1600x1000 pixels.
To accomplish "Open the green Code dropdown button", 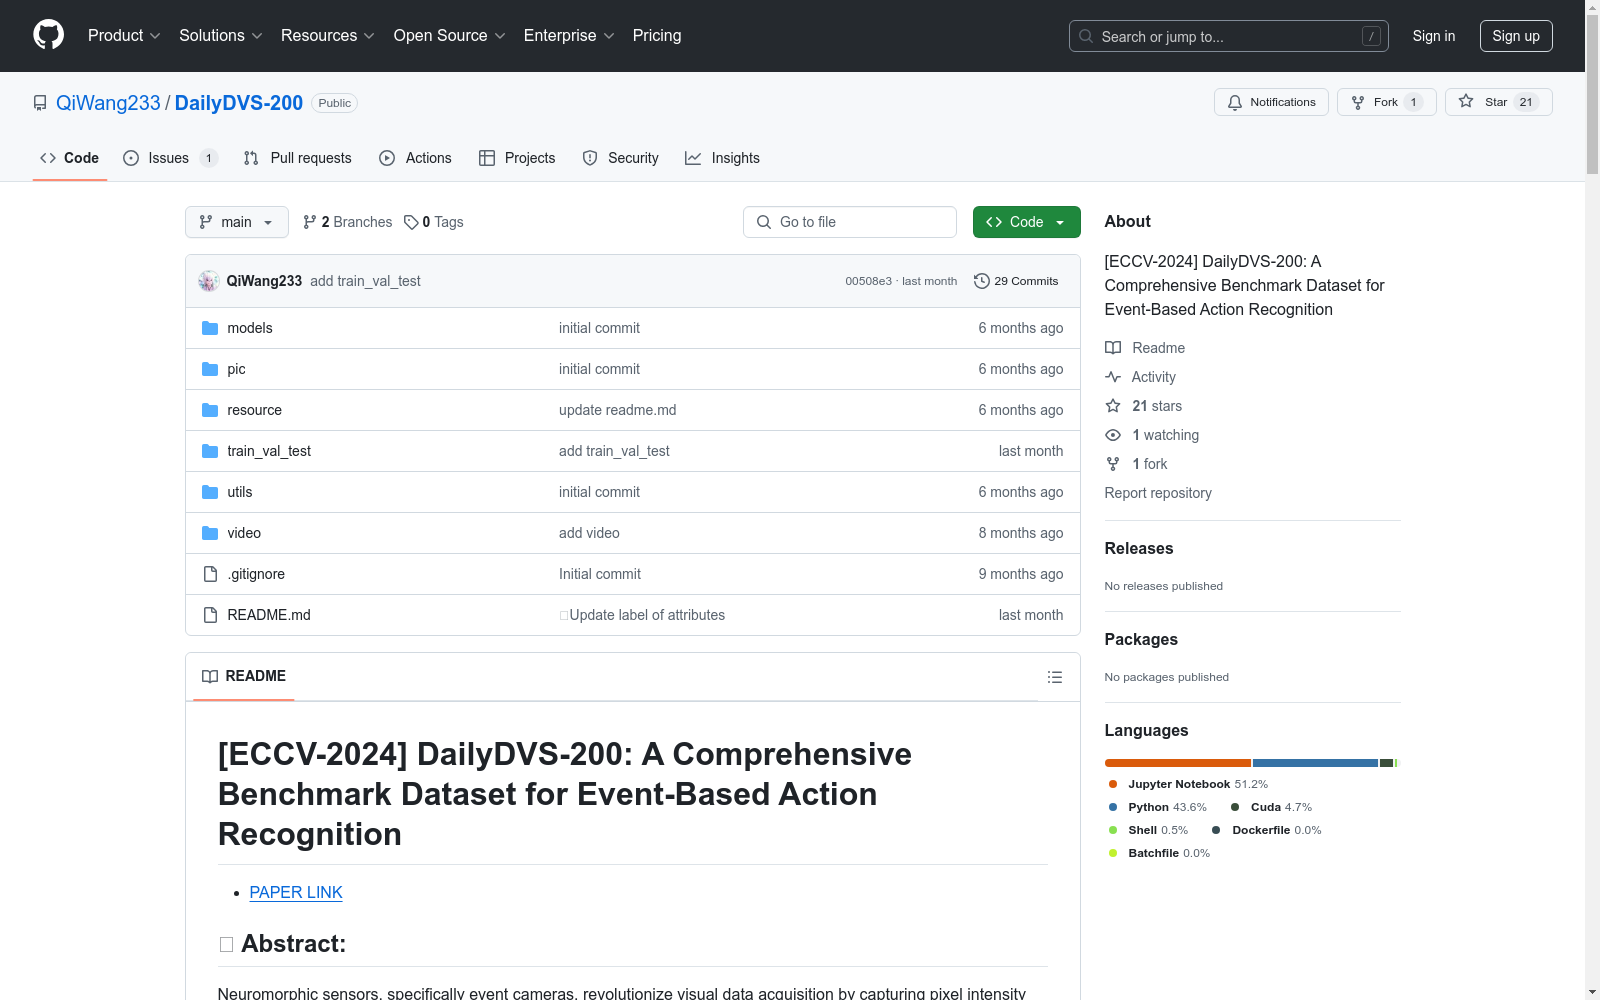I will pos(1026,222).
